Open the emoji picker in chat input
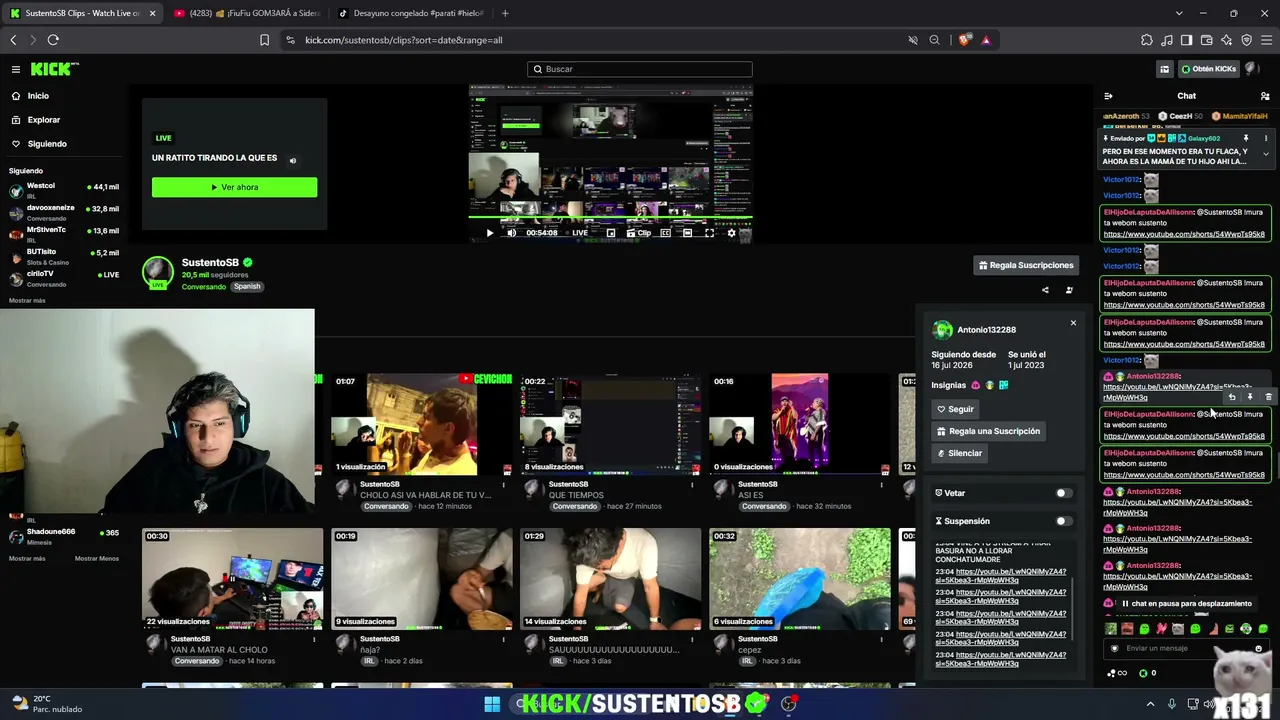 (x=1259, y=648)
